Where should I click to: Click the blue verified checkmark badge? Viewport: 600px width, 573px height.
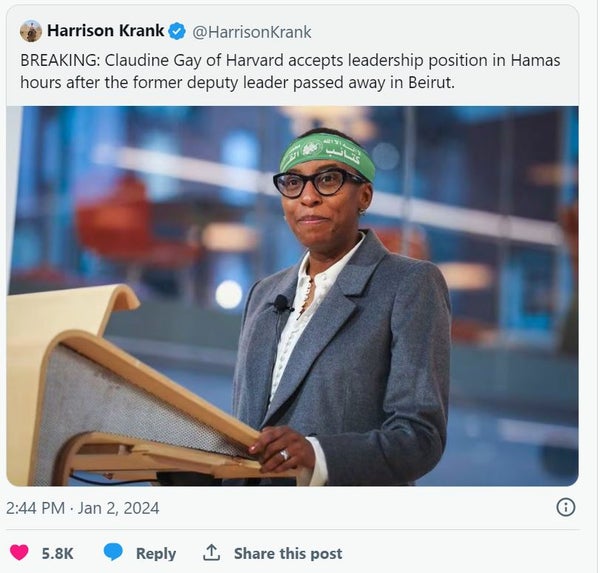(177, 31)
